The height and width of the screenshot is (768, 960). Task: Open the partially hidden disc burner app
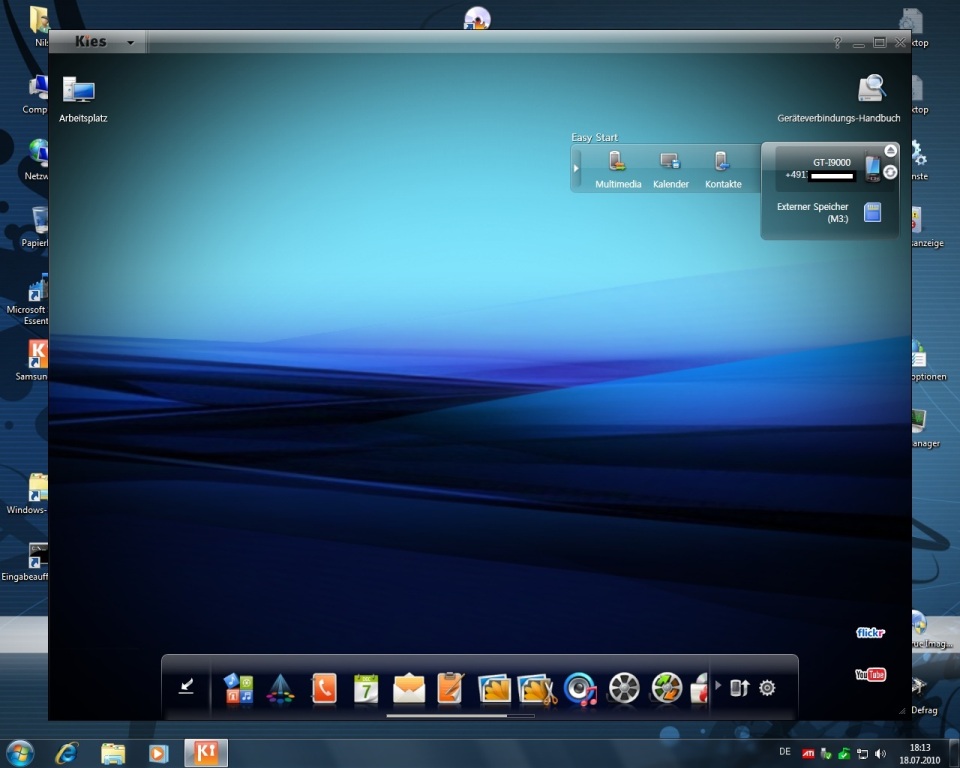[x=699, y=688]
